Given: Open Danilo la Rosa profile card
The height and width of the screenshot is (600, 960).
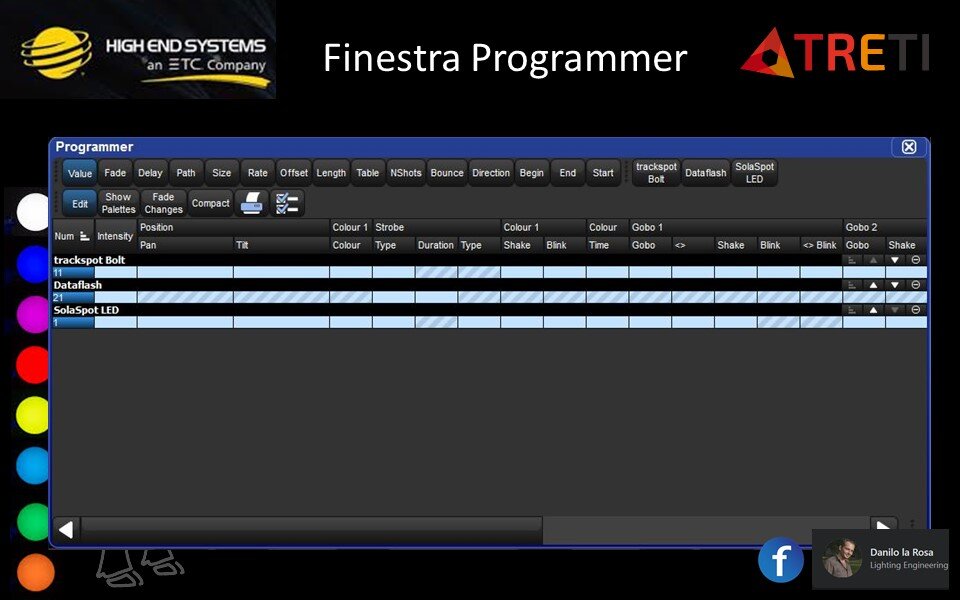Looking at the screenshot, I should [x=880, y=559].
